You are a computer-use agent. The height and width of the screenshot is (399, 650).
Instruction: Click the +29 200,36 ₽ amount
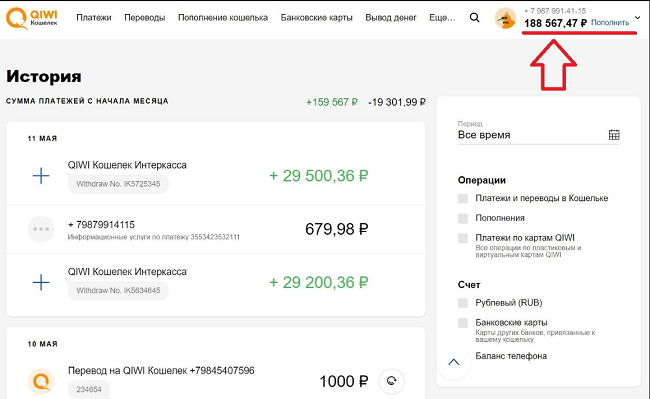click(318, 283)
